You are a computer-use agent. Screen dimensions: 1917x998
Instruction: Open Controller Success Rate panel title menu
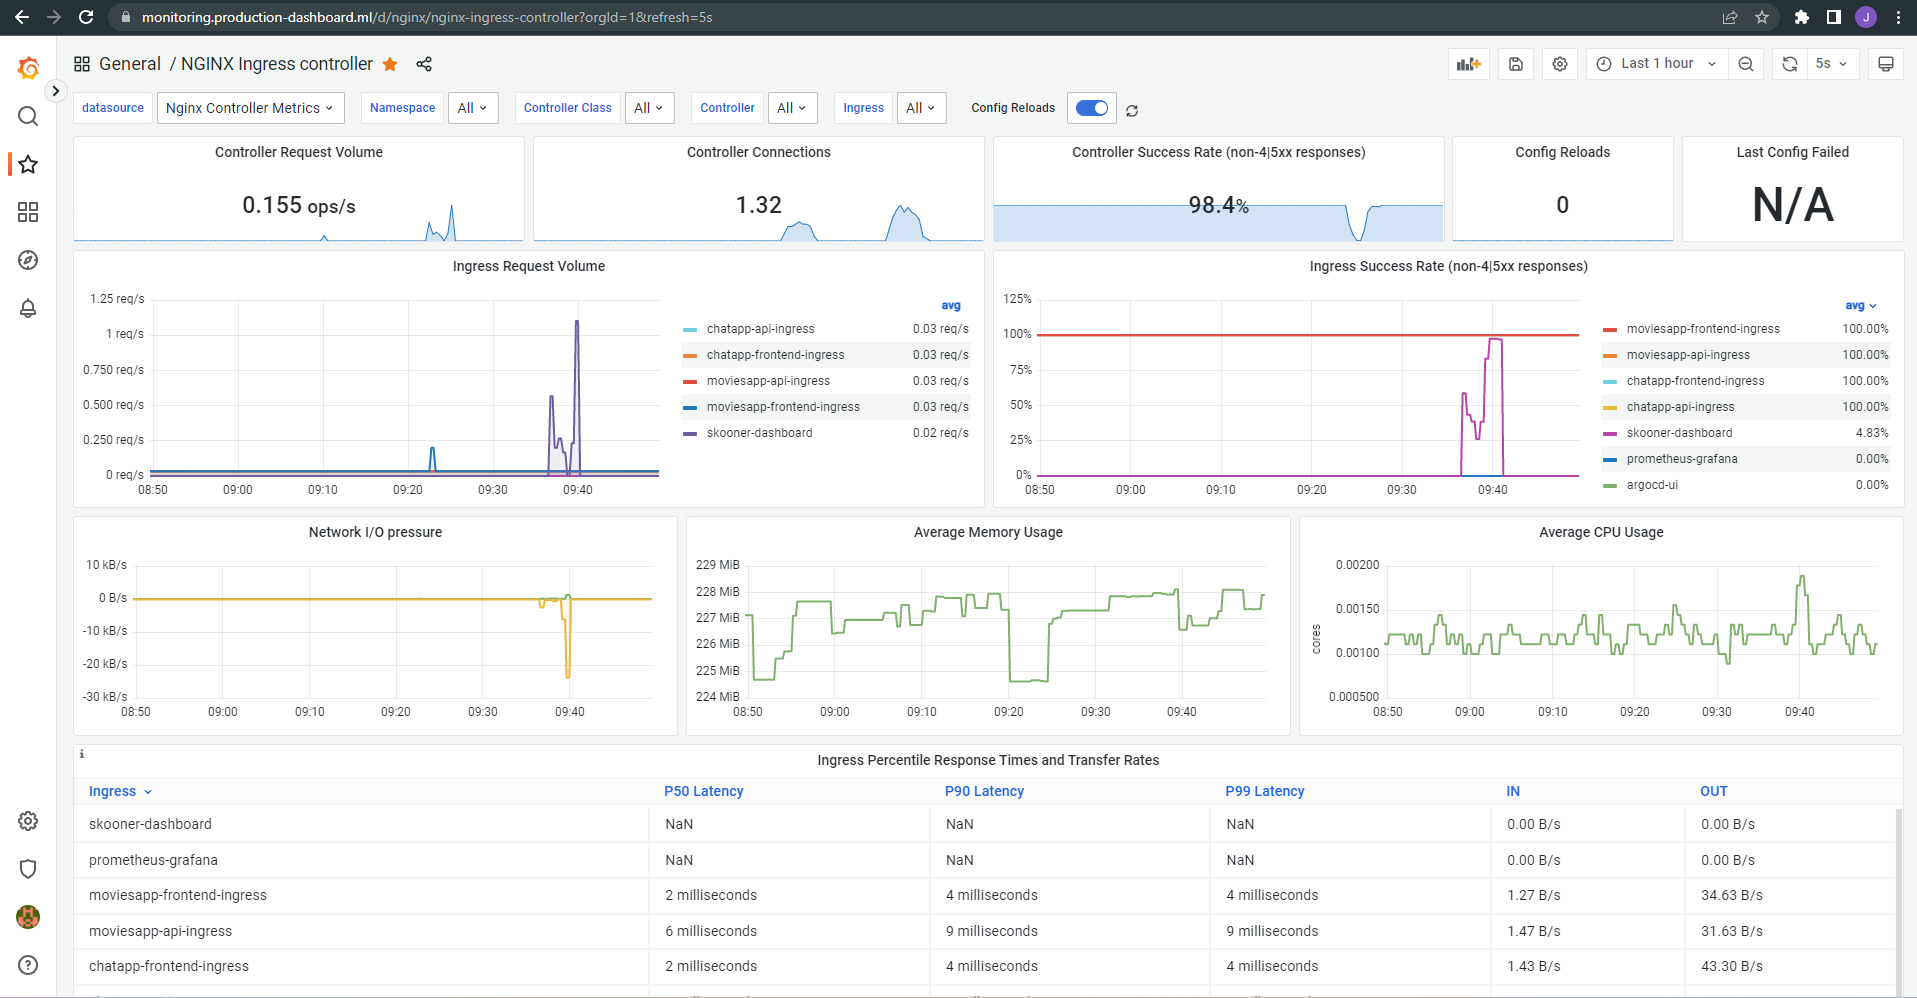point(1219,152)
